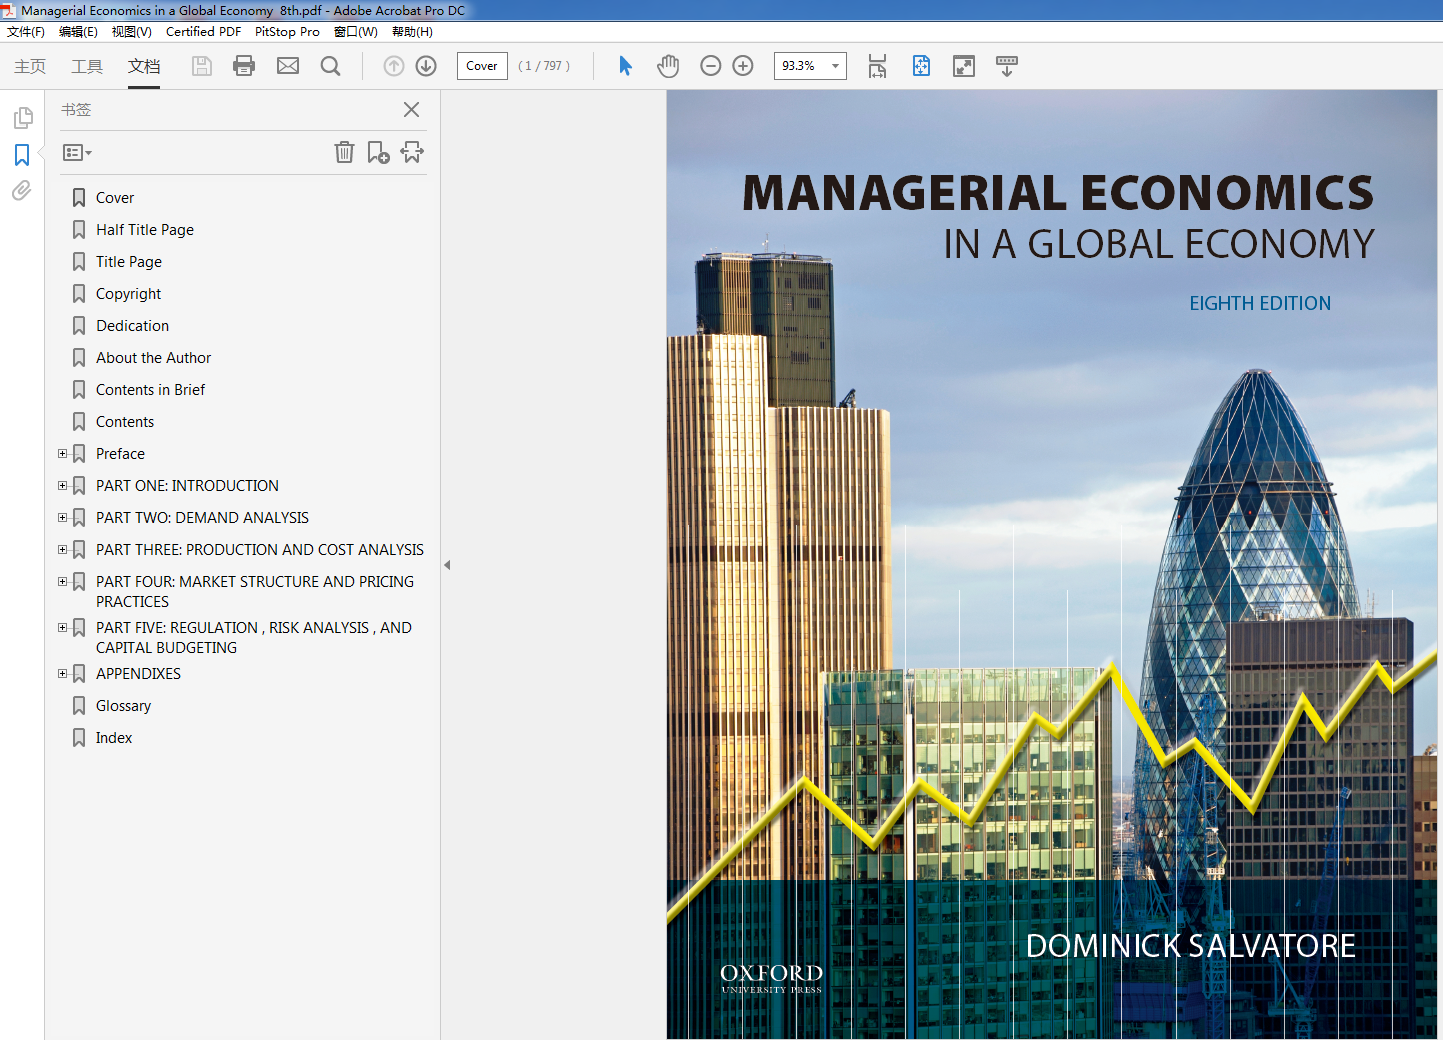Click the Zoom in plus icon
This screenshot has width=1443, height=1040.
743,66
